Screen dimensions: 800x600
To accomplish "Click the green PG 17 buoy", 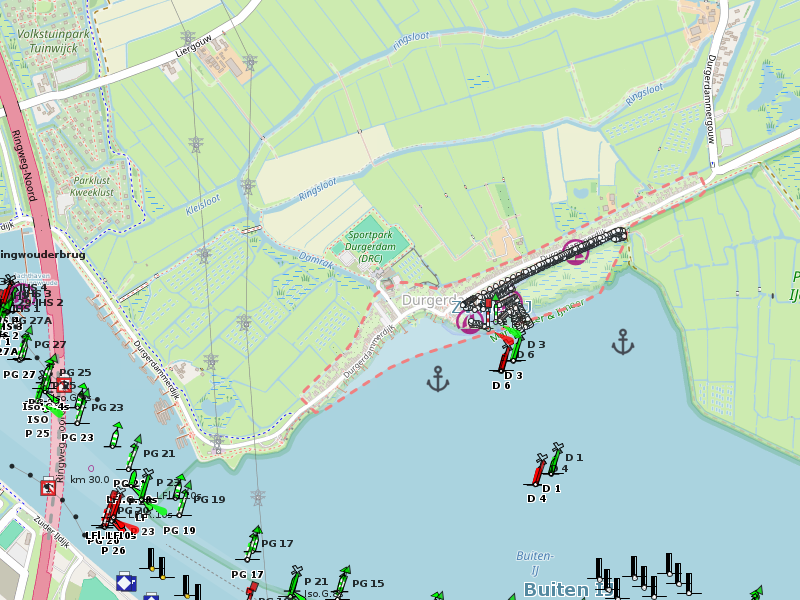I will (252, 546).
